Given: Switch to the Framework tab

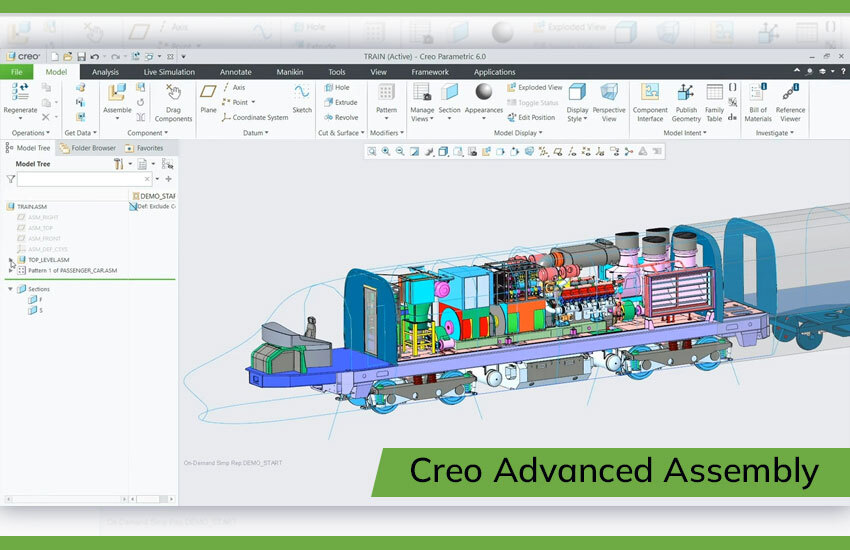Looking at the screenshot, I should pyautogui.click(x=430, y=72).
